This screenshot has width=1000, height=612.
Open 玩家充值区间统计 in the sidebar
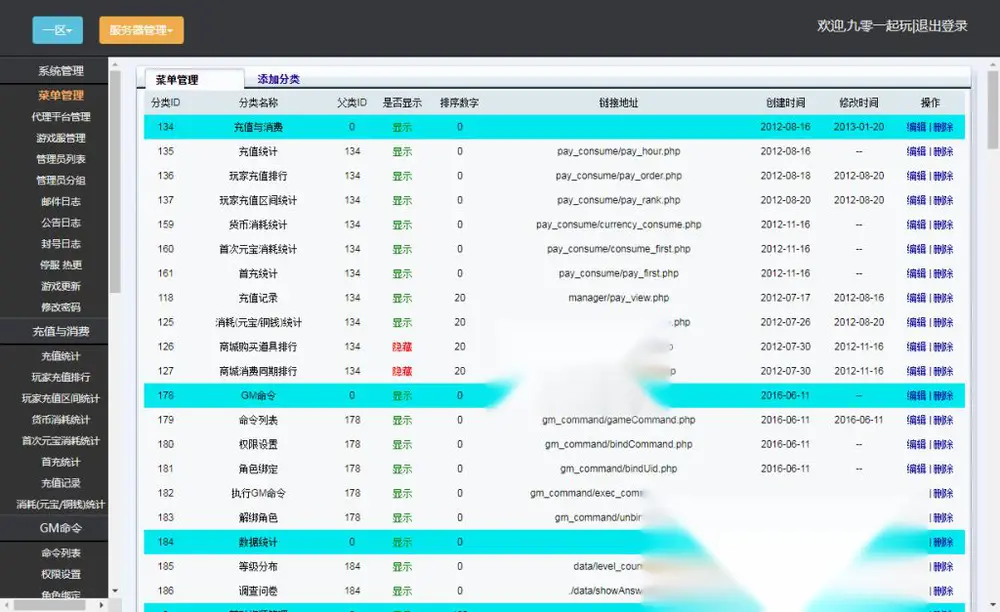pyautogui.click(x=61, y=398)
